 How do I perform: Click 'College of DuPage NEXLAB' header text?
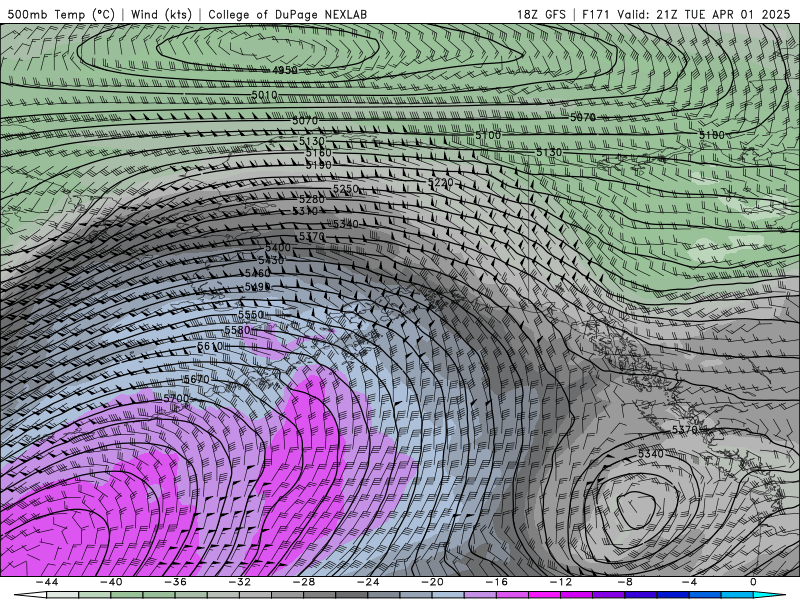click(x=287, y=14)
